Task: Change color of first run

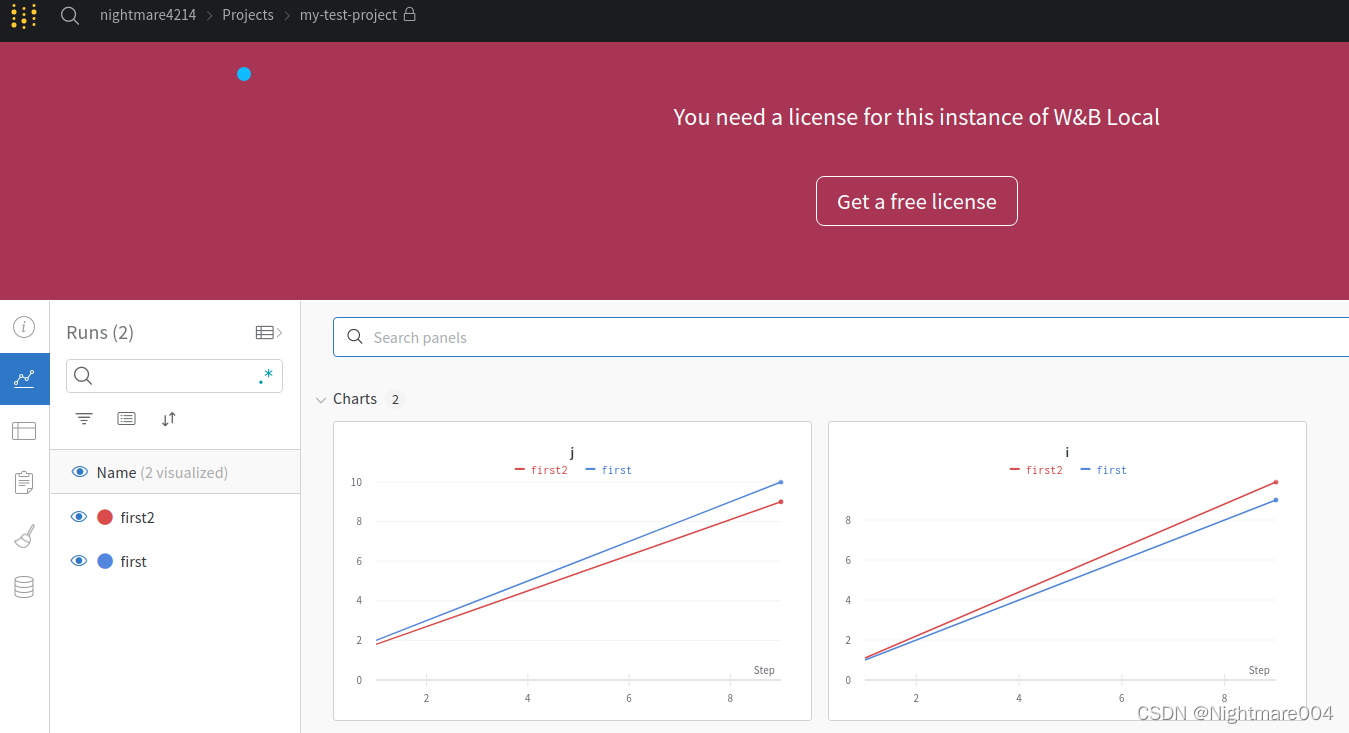Action: click(x=105, y=561)
